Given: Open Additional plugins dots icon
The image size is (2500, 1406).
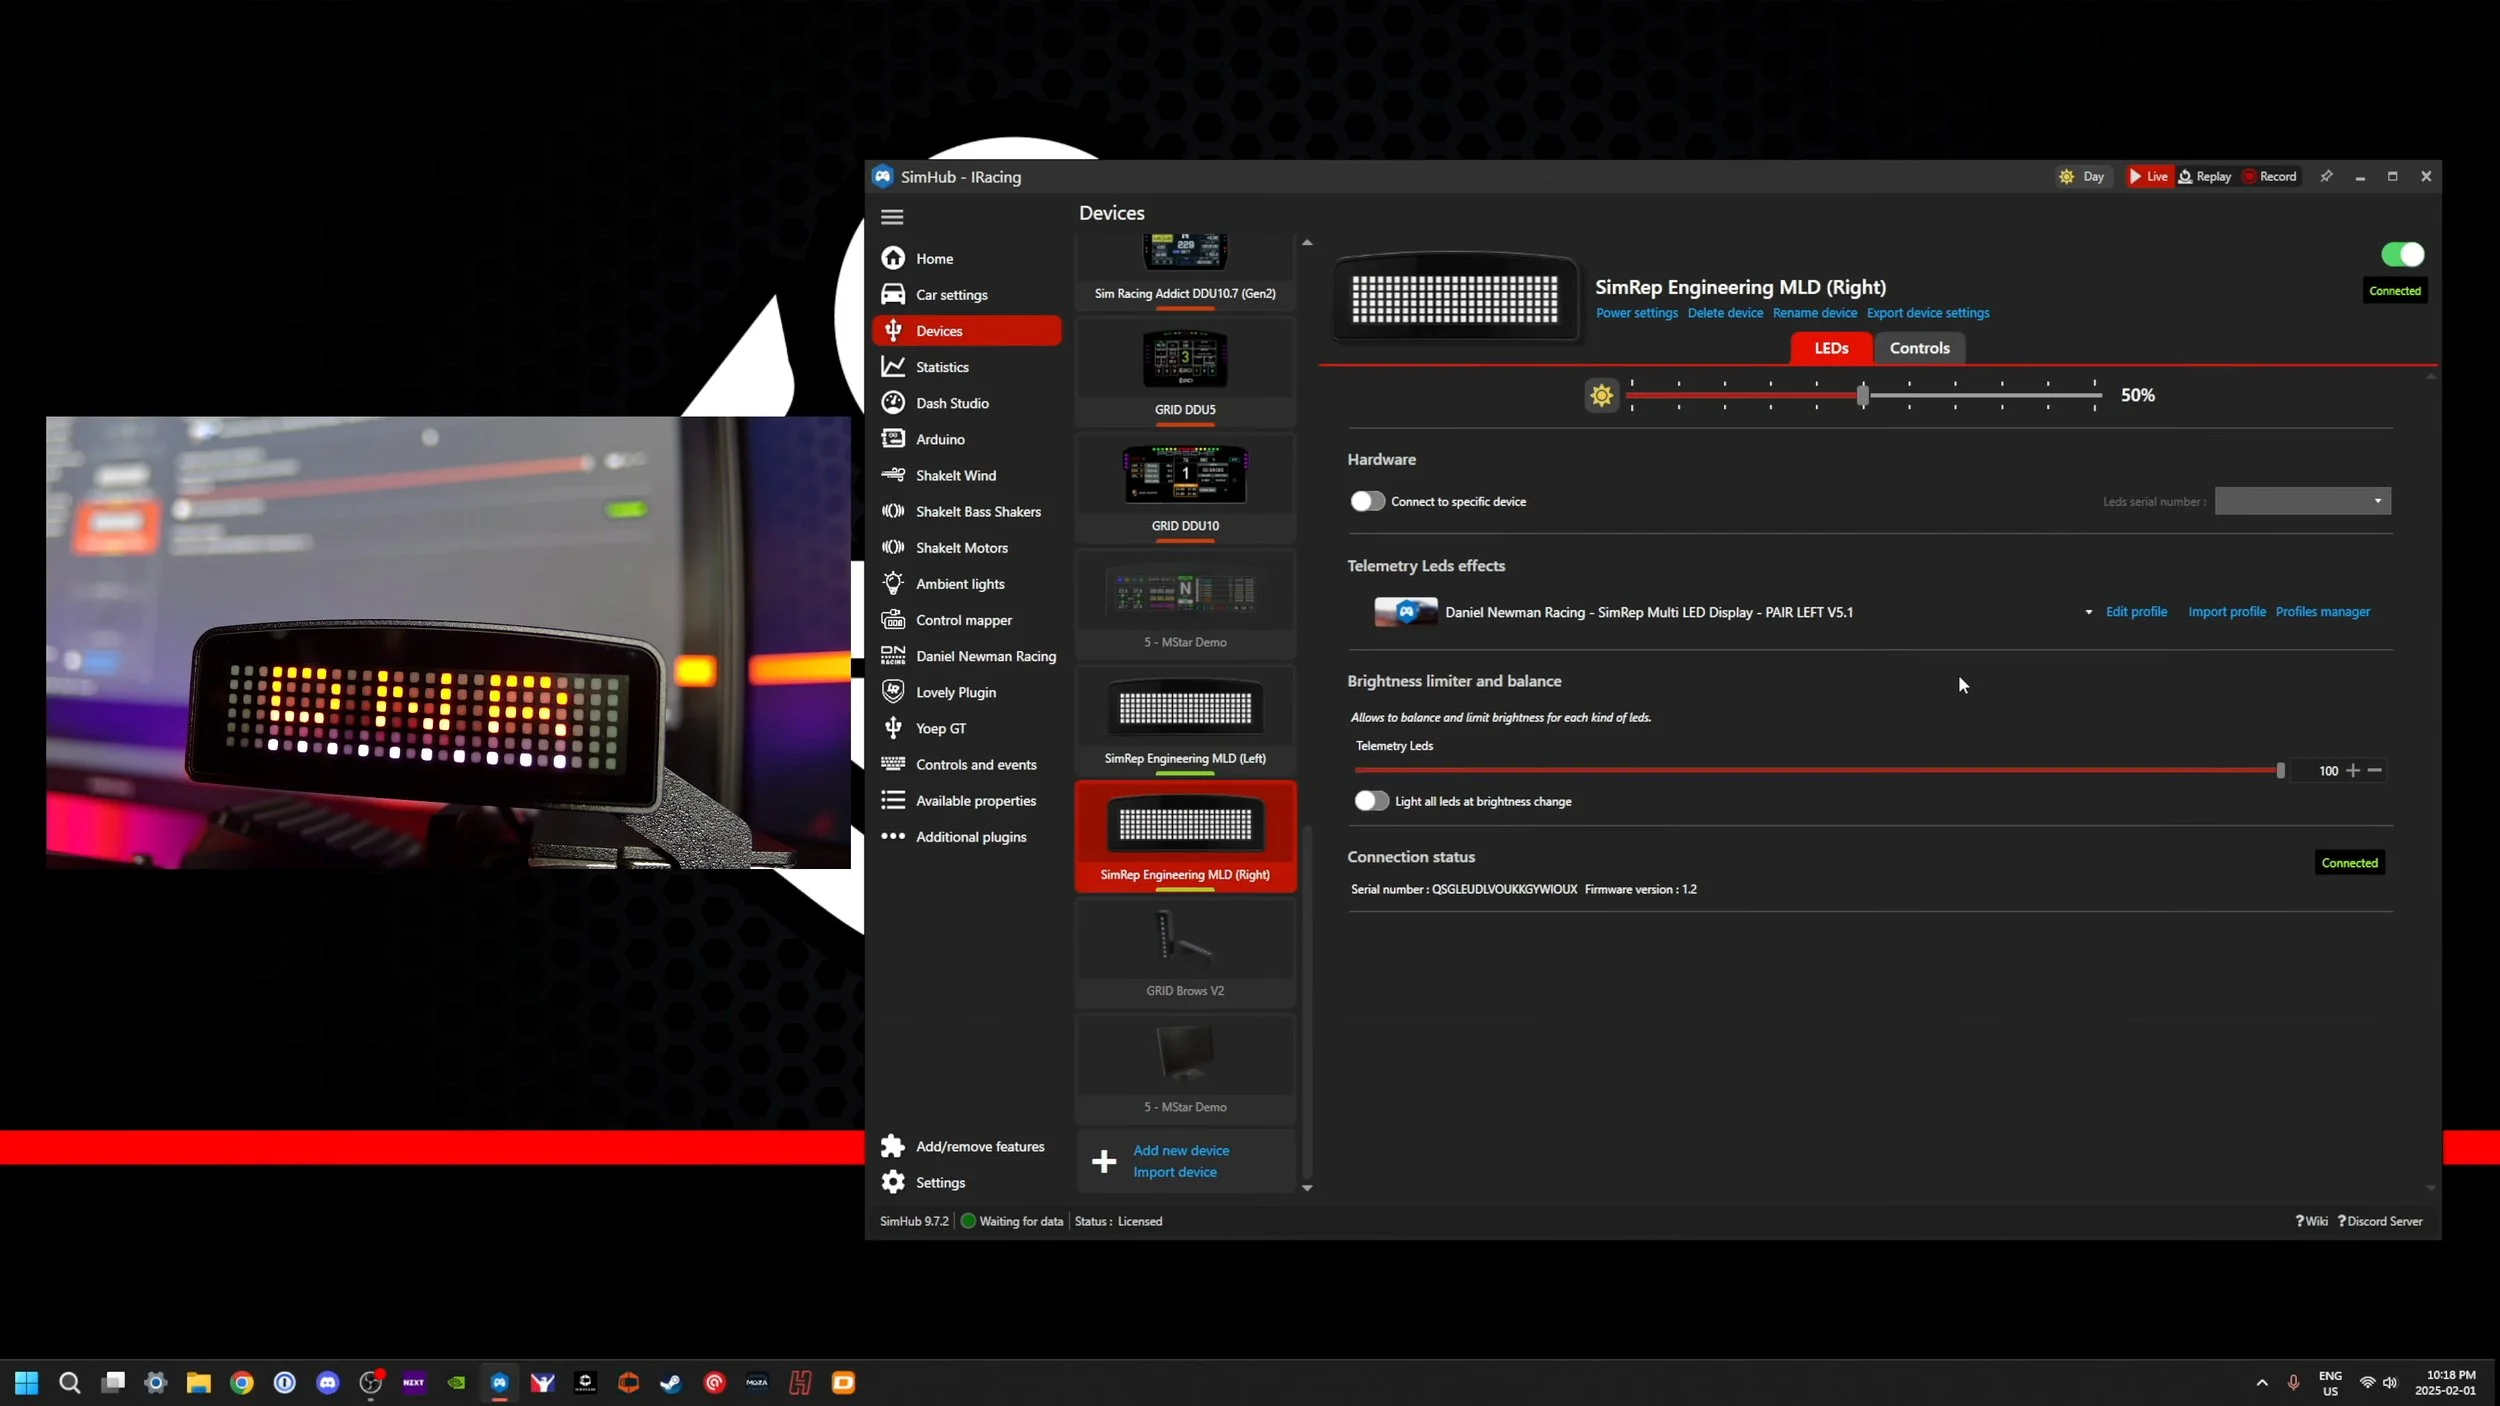Looking at the screenshot, I should (893, 836).
